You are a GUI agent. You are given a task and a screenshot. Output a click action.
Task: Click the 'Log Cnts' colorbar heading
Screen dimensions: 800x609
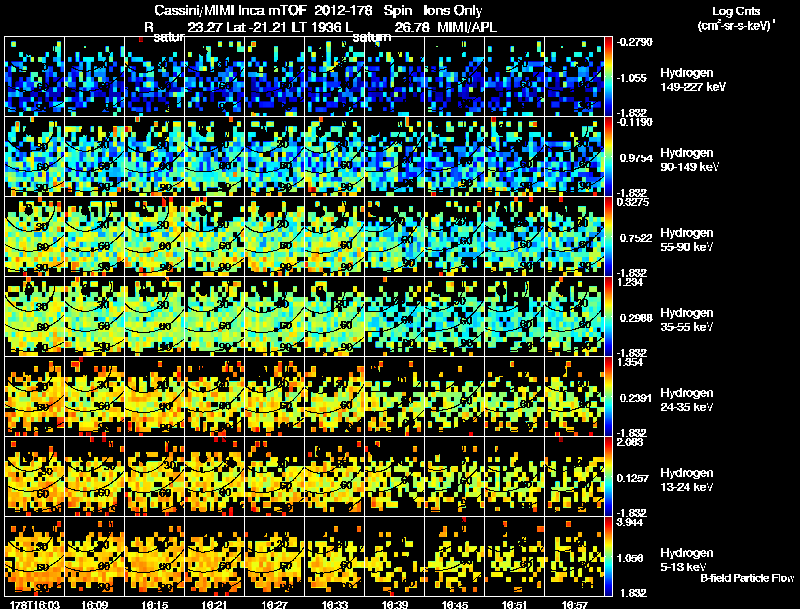pyautogui.click(x=736, y=11)
